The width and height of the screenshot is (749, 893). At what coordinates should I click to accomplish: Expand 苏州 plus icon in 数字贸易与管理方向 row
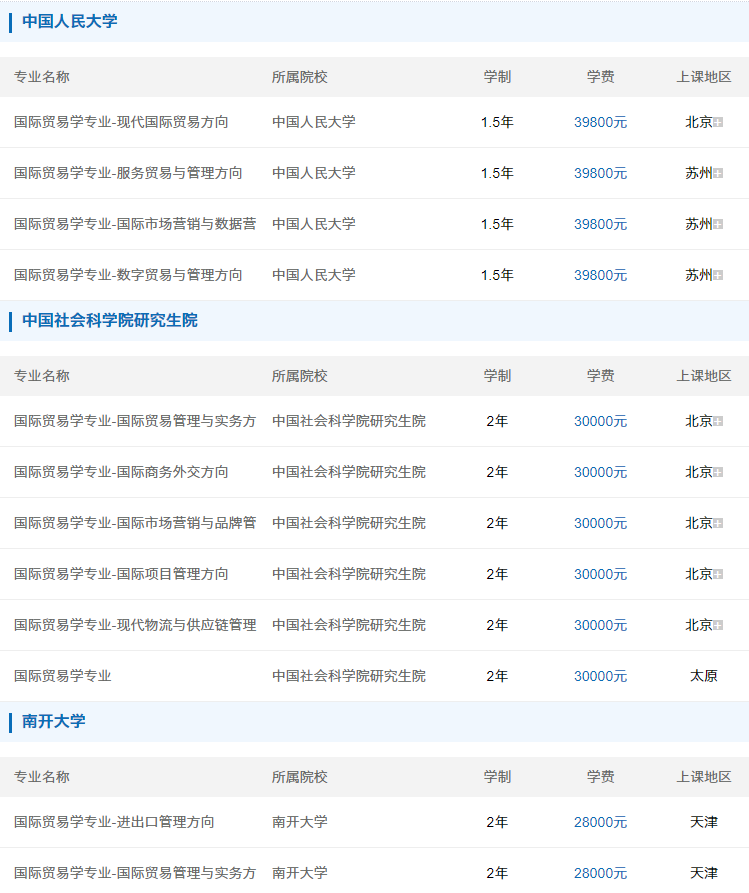point(718,275)
